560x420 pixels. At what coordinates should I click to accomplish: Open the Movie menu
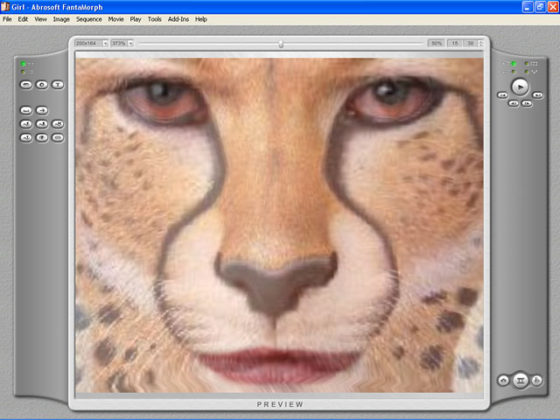pyautogui.click(x=116, y=19)
